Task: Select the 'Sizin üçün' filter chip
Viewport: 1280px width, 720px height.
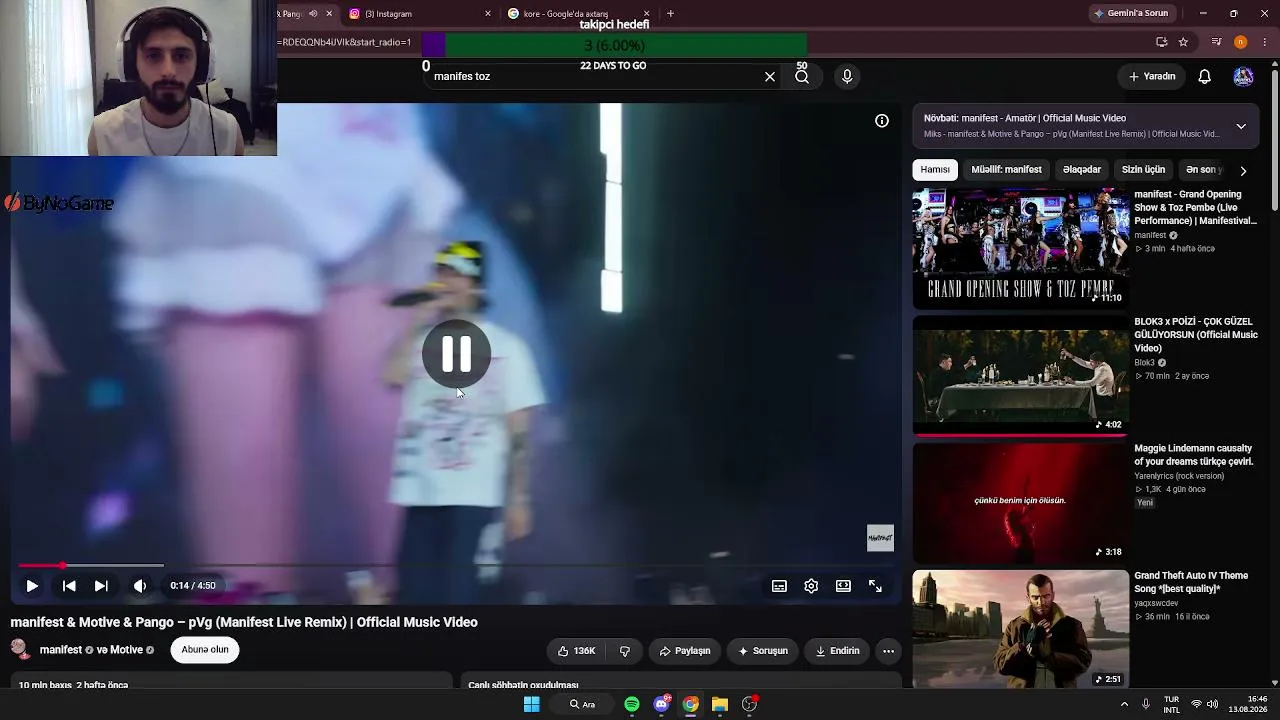Action: 1143,170
